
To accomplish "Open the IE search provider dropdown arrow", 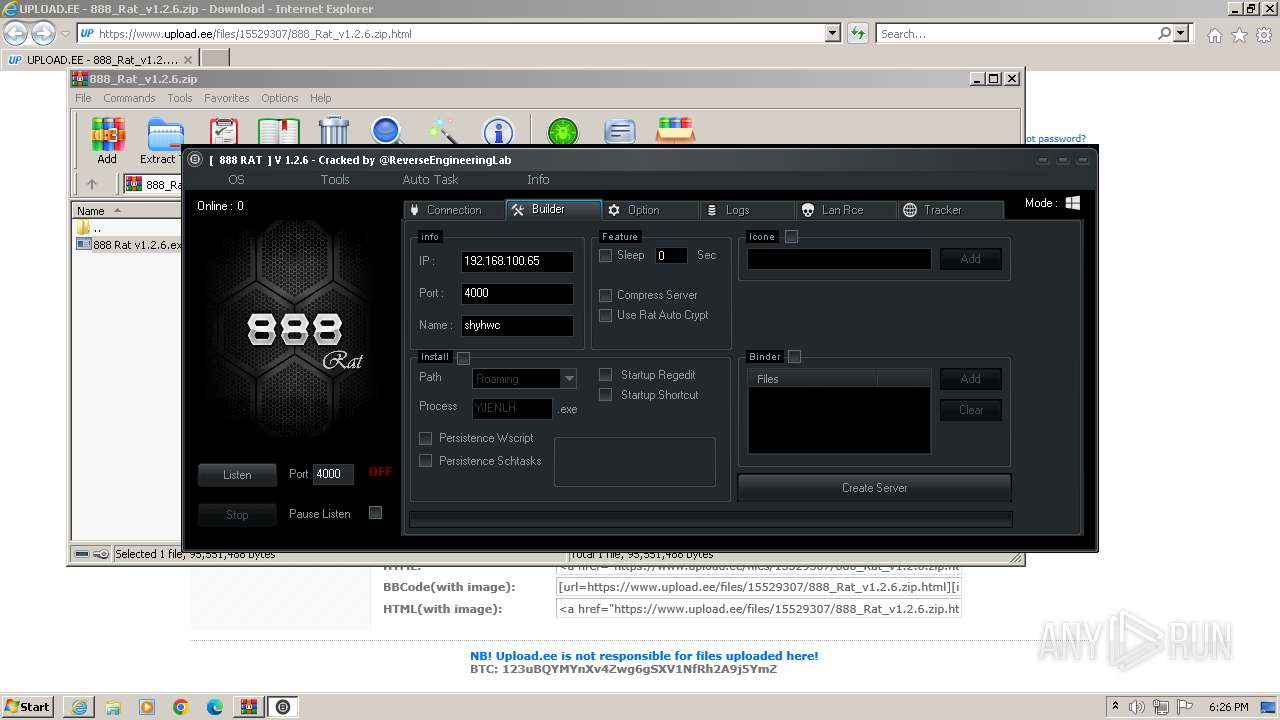I will pyautogui.click(x=1182, y=33).
